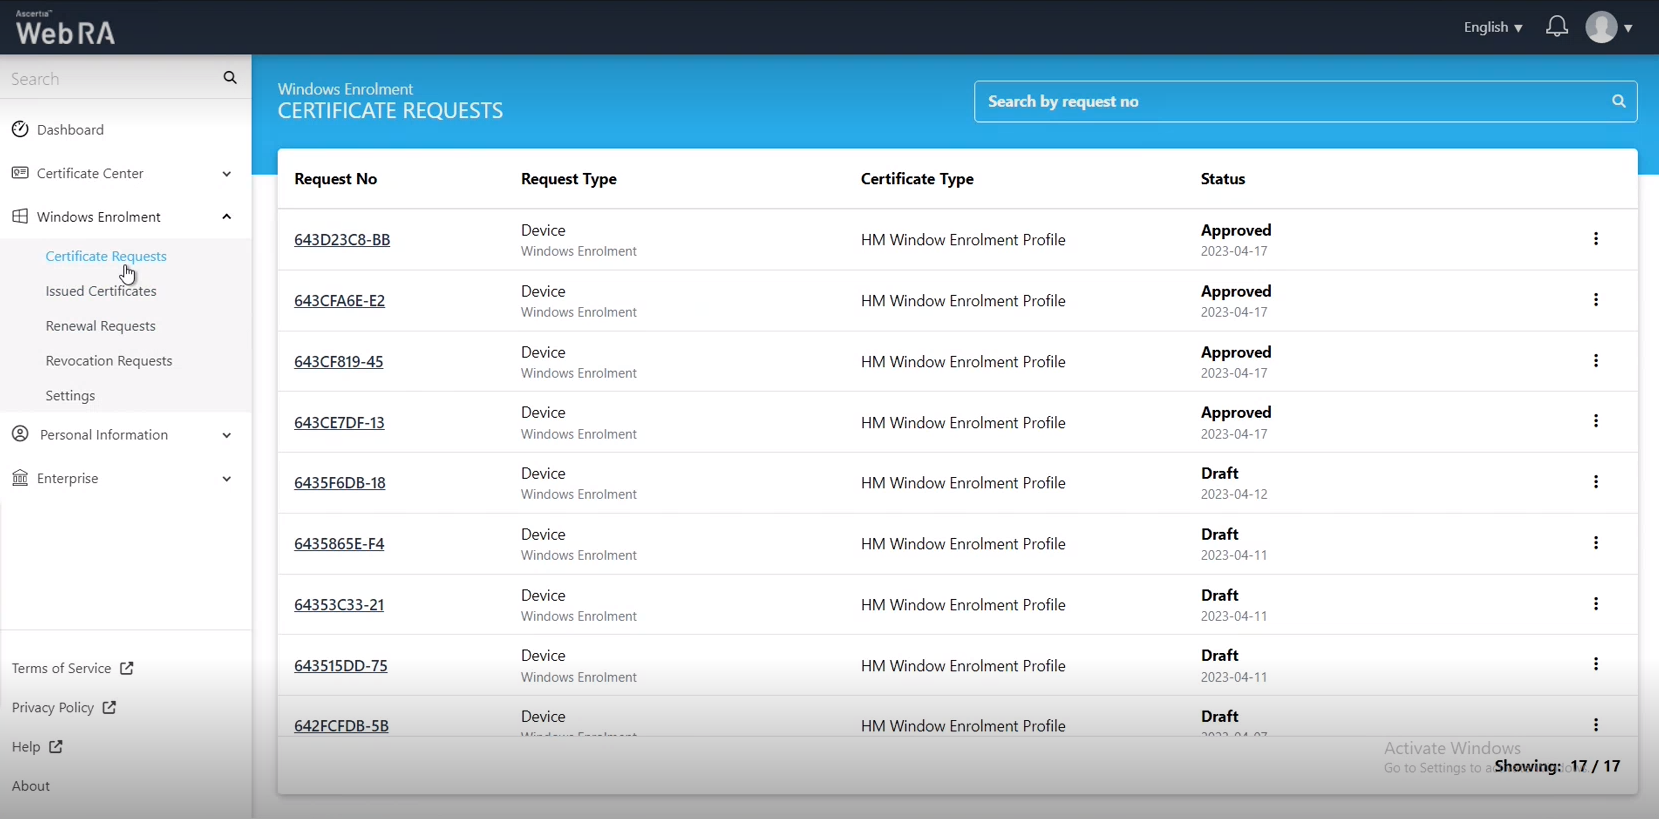Click the sidebar search magnifier icon
This screenshot has height=819, width=1659.
[x=230, y=78]
